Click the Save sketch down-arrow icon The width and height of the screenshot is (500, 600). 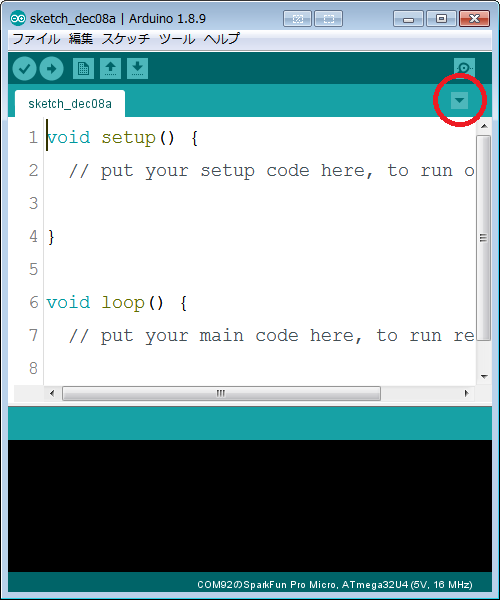[x=137, y=68]
